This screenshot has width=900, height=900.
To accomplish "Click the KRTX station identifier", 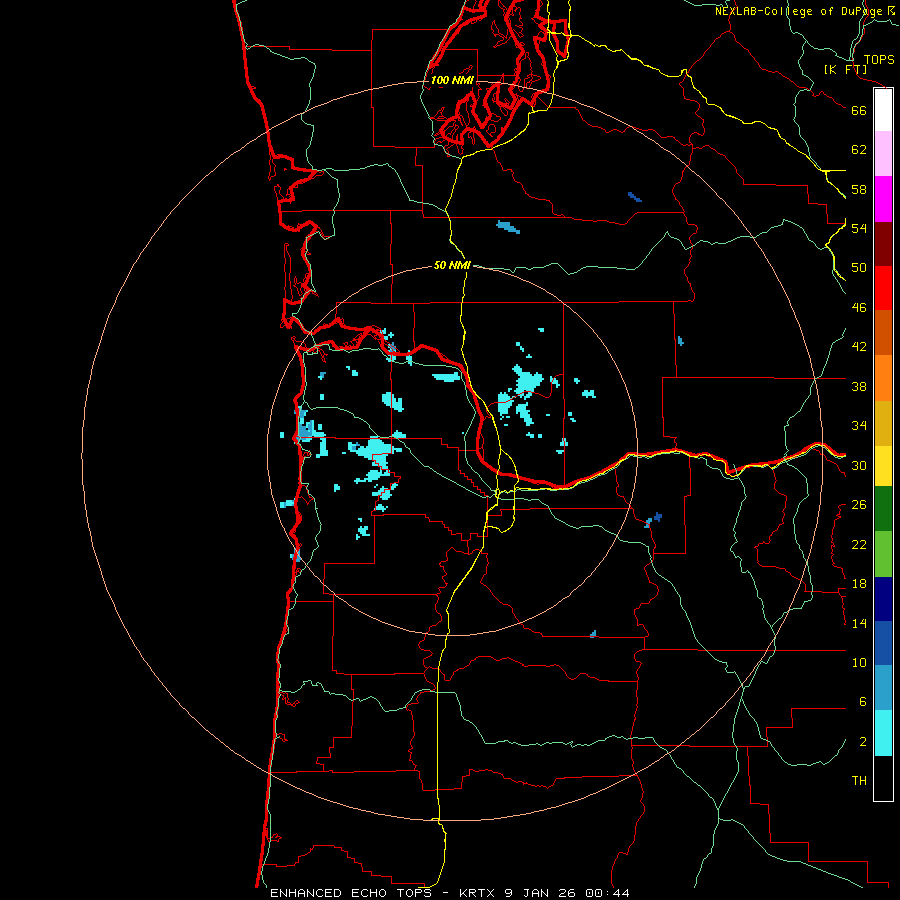I will [479, 893].
